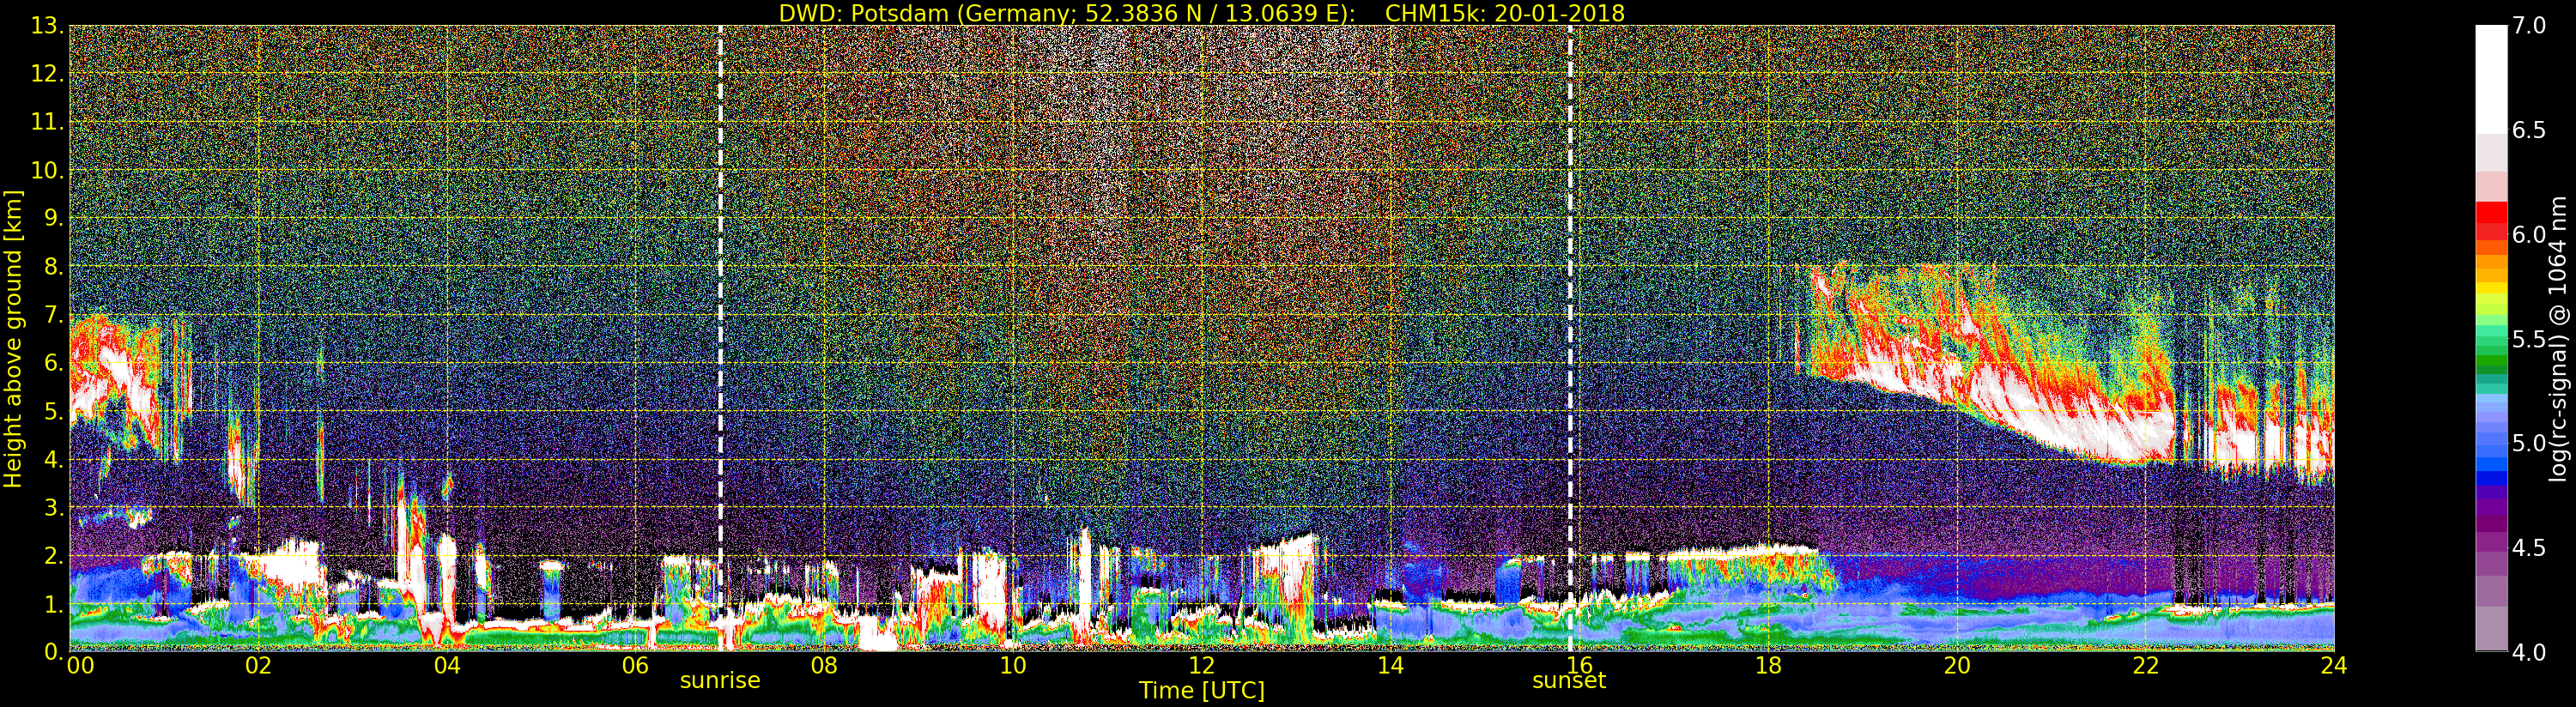
Task: Click the 'Time [UTC]' axis label
Action: click(x=1202, y=690)
